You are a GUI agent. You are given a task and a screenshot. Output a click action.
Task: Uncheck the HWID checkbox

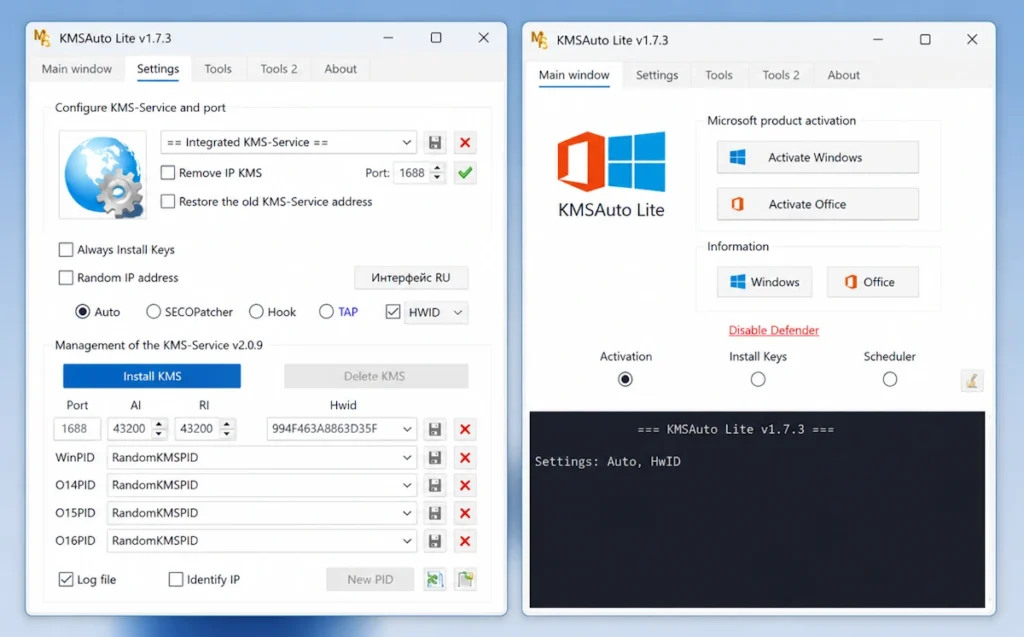[392, 312]
